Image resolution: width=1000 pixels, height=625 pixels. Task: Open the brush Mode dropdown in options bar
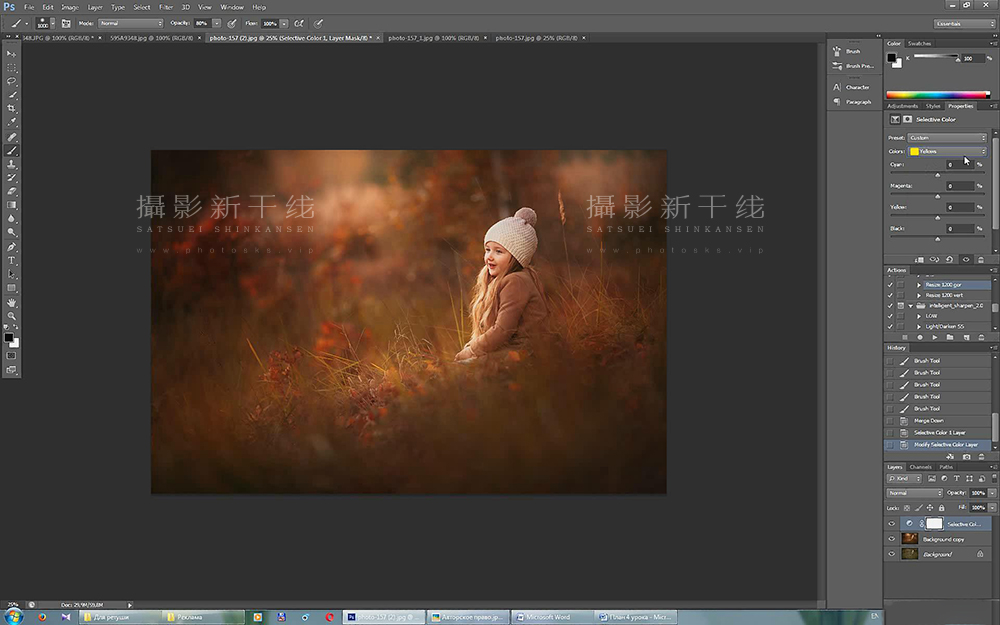coord(130,24)
